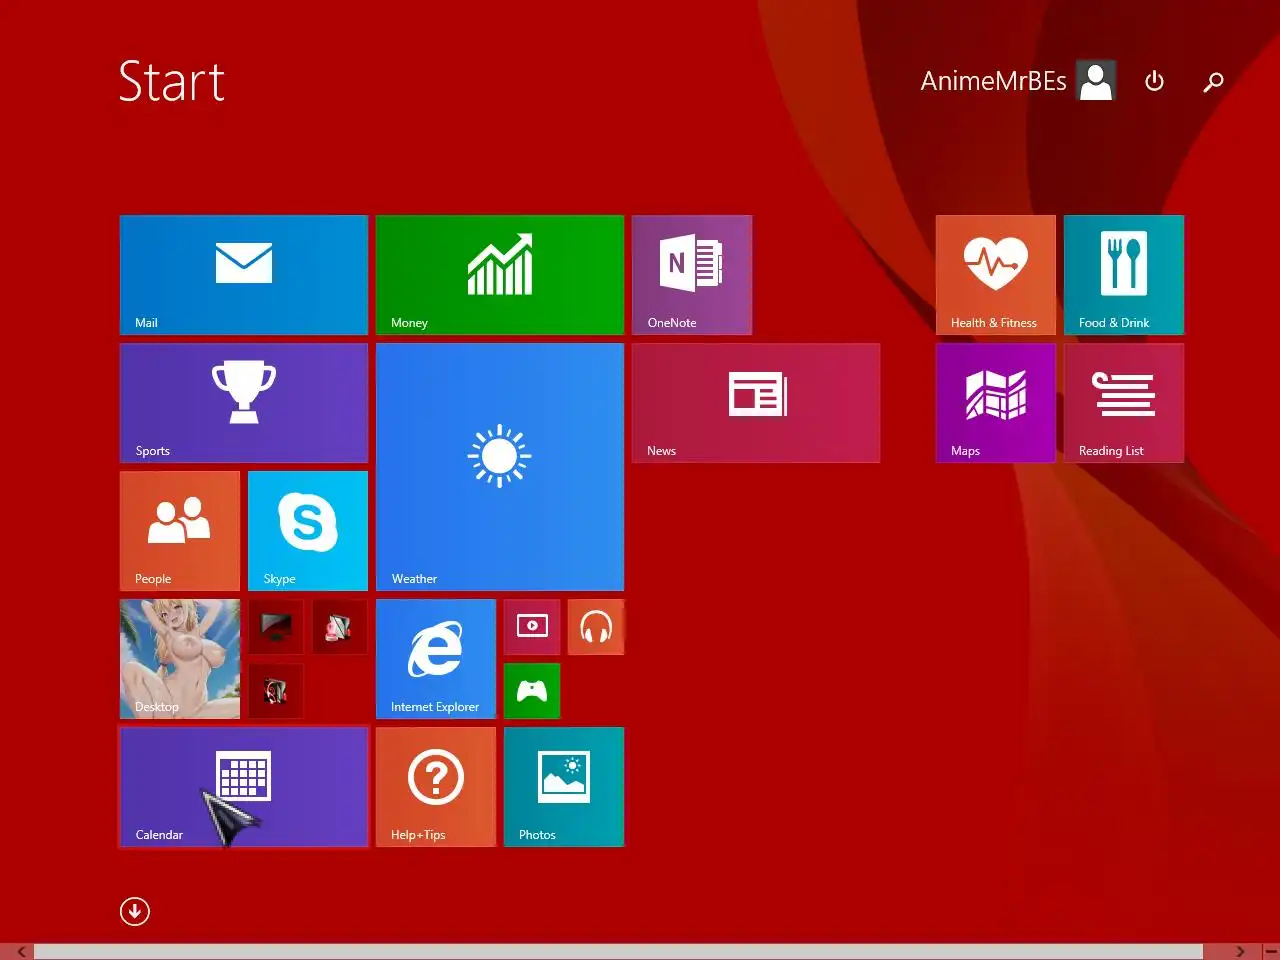This screenshot has width=1280, height=960.
Task: Open the Mail tile
Action: click(x=244, y=275)
